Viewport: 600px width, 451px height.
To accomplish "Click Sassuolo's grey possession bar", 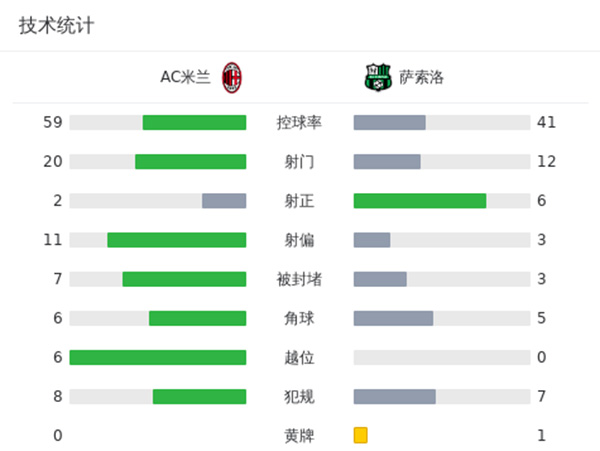I will [x=390, y=122].
